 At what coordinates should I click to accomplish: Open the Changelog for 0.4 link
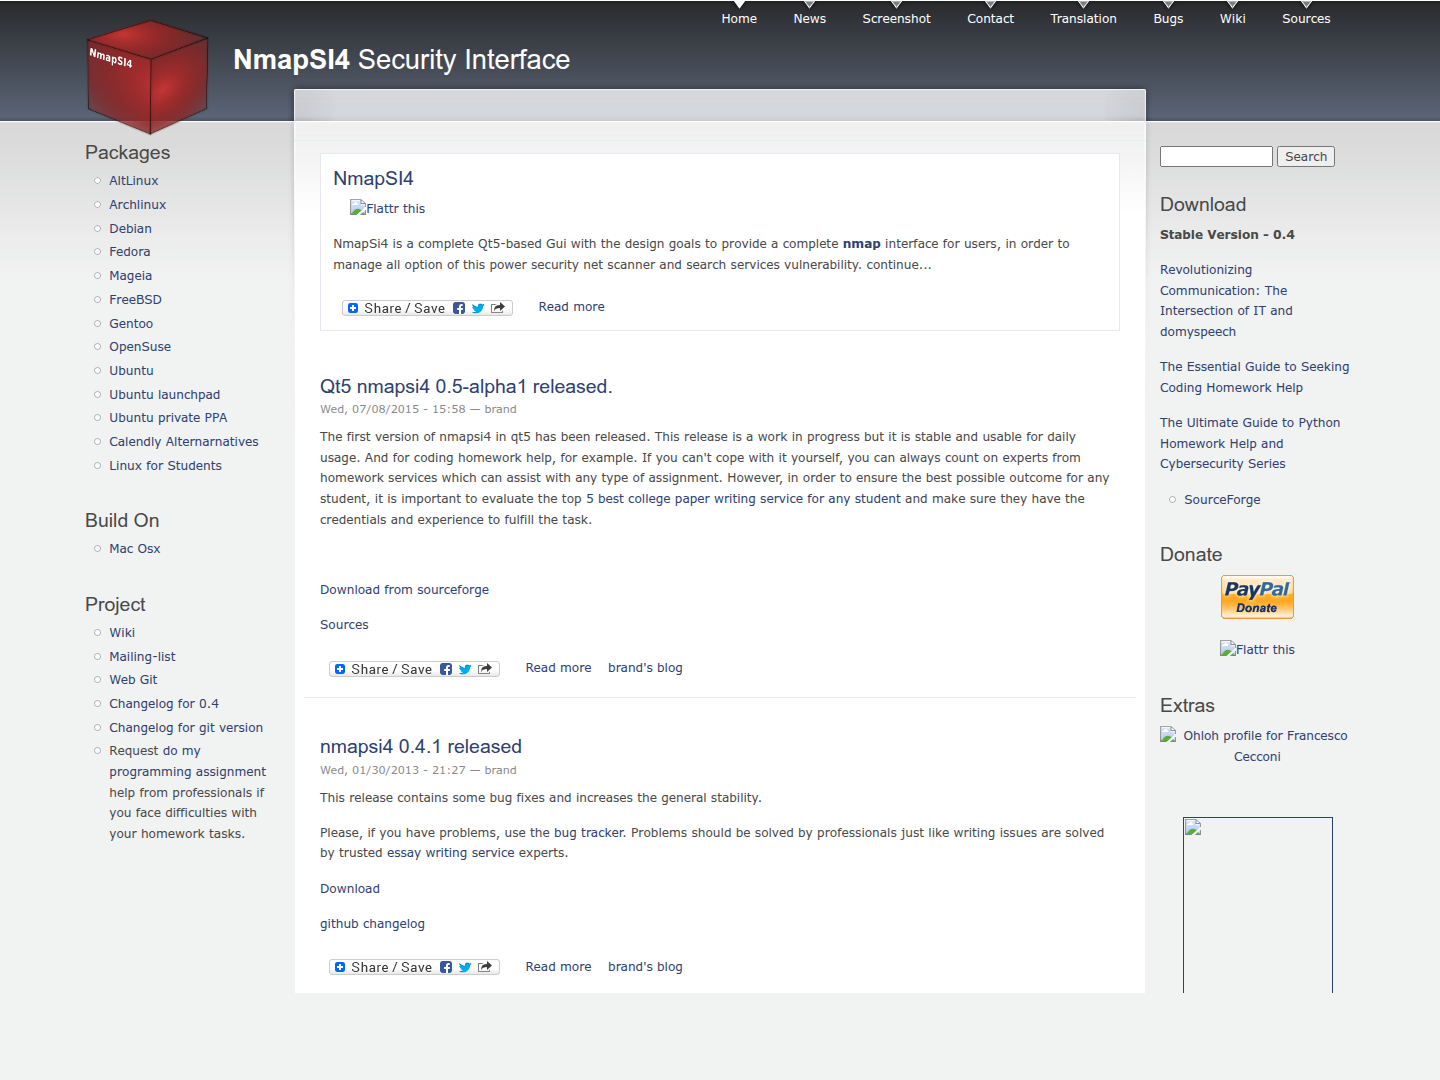coord(164,704)
